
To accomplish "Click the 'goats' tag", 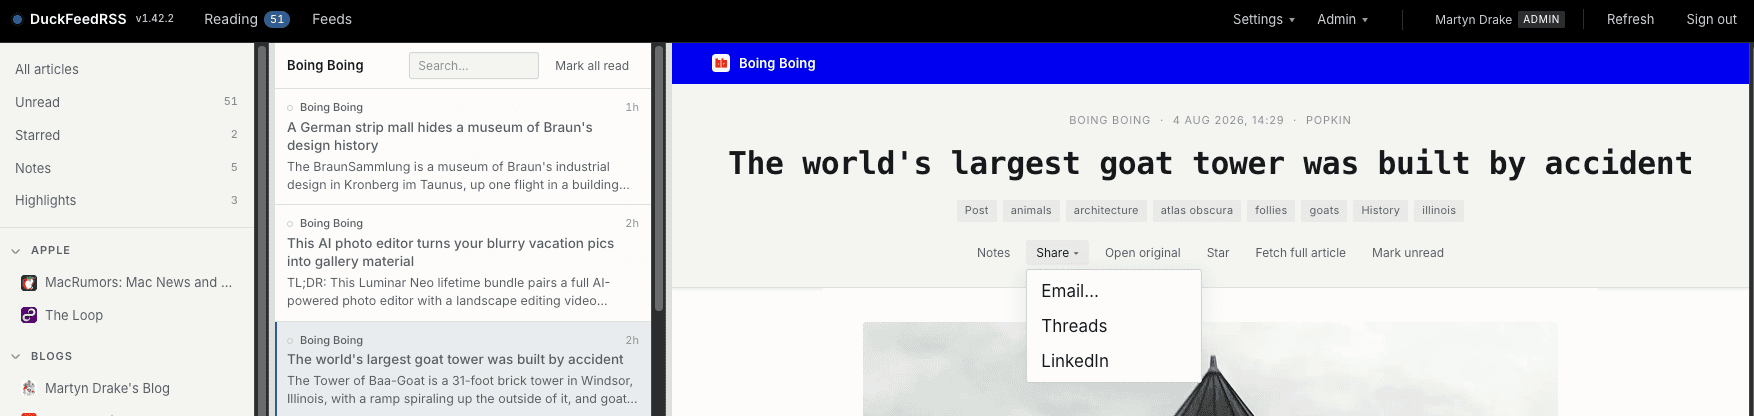I will click(1324, 211).
